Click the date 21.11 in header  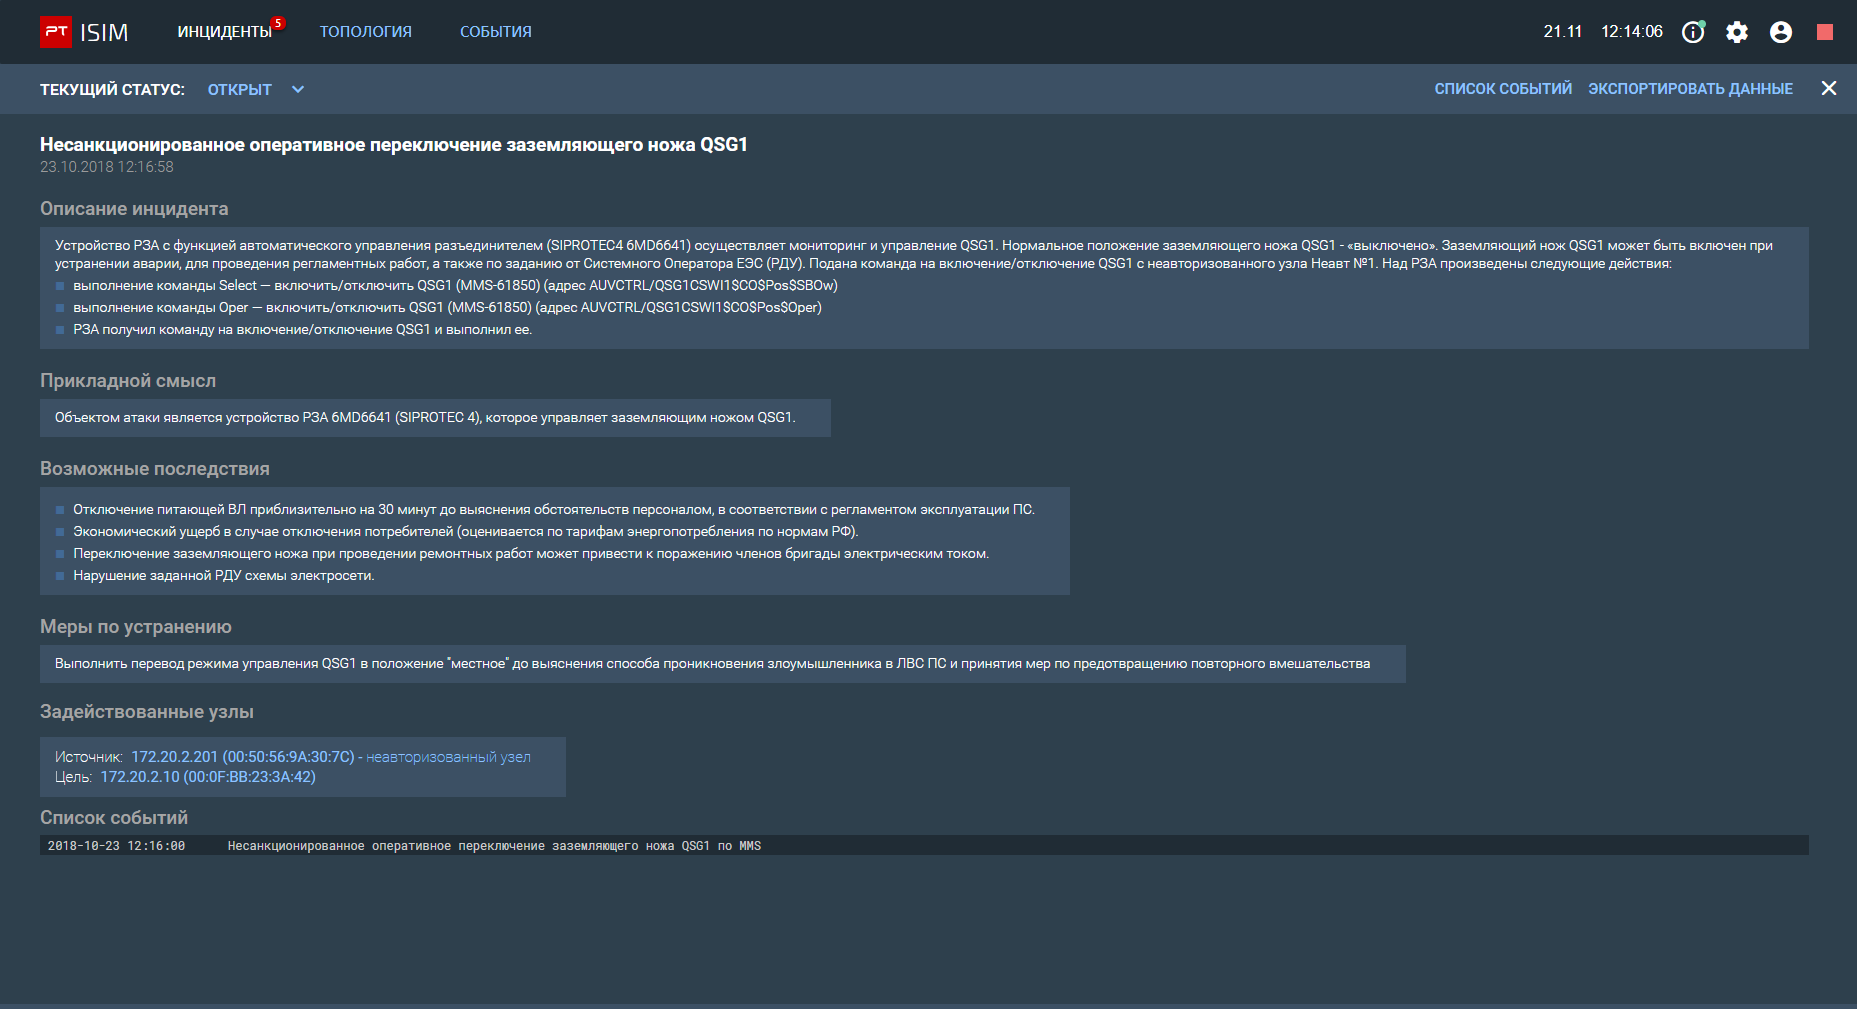[x=1563, y=32]
